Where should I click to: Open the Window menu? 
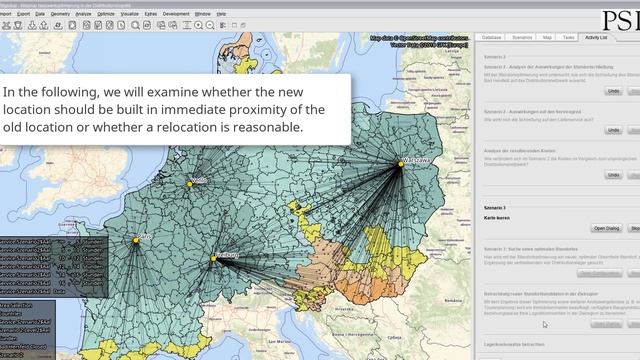click(202, 14)
